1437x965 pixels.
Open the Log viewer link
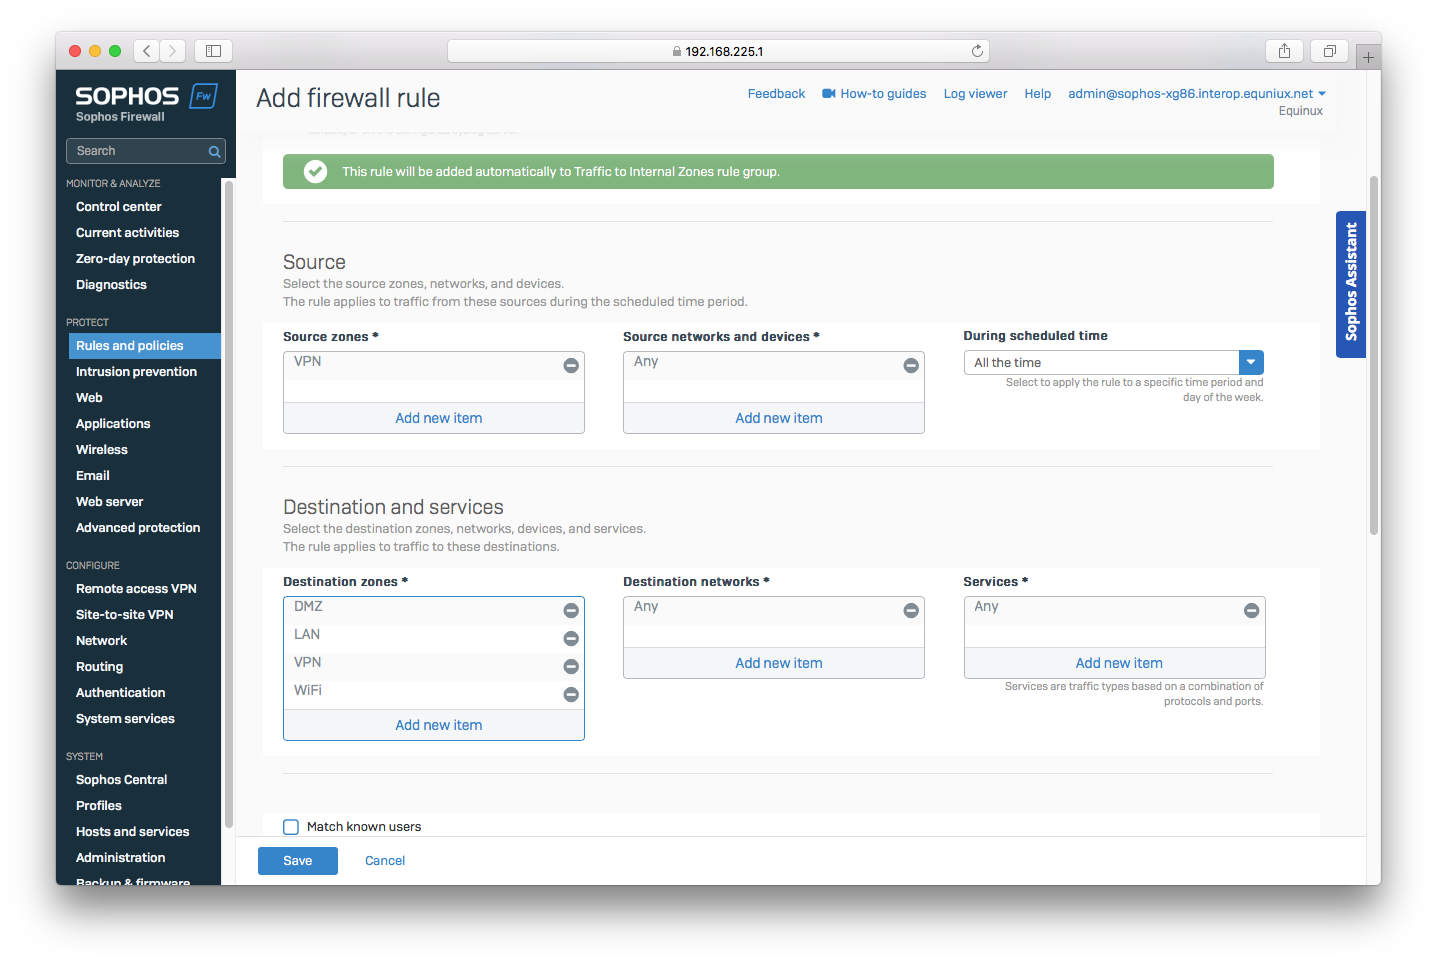point(974,93)
